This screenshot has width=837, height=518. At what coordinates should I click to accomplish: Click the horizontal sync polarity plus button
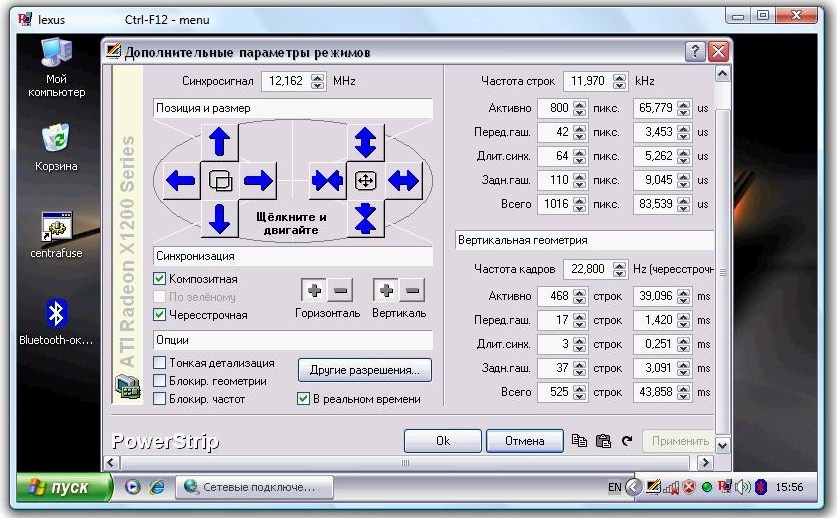(314, 290)
